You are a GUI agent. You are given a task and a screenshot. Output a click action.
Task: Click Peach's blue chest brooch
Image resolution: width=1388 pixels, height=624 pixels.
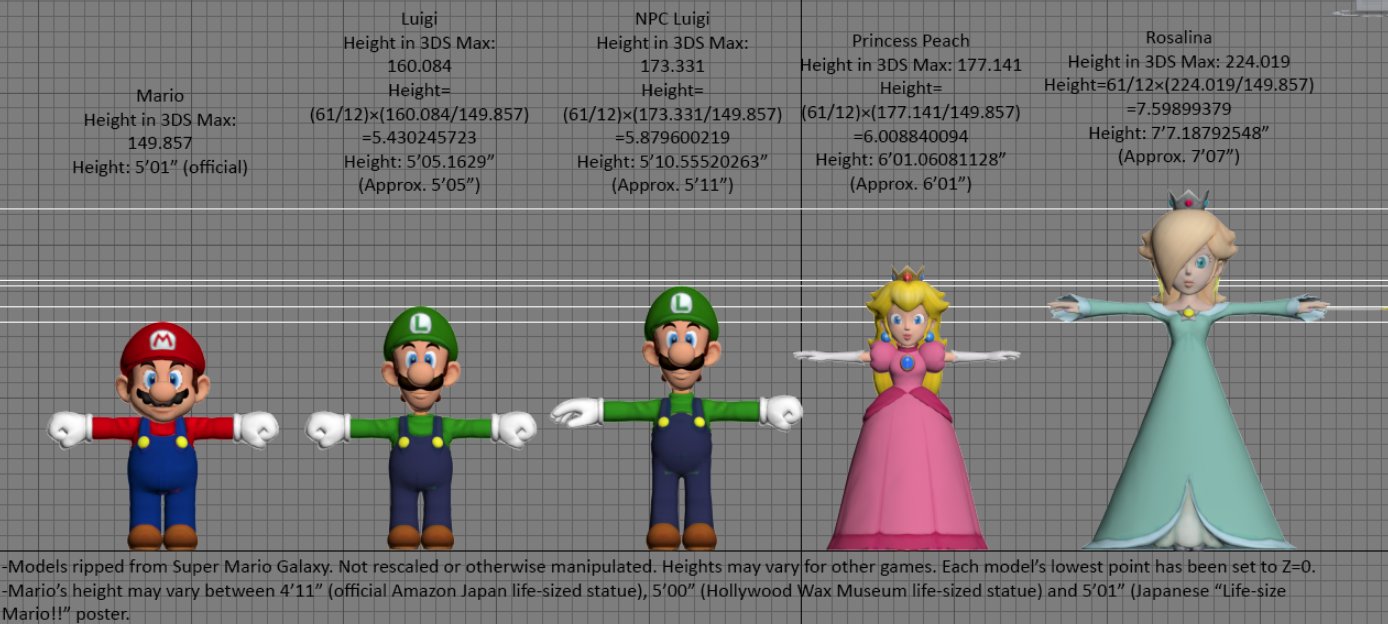click(x=906, y=363)
